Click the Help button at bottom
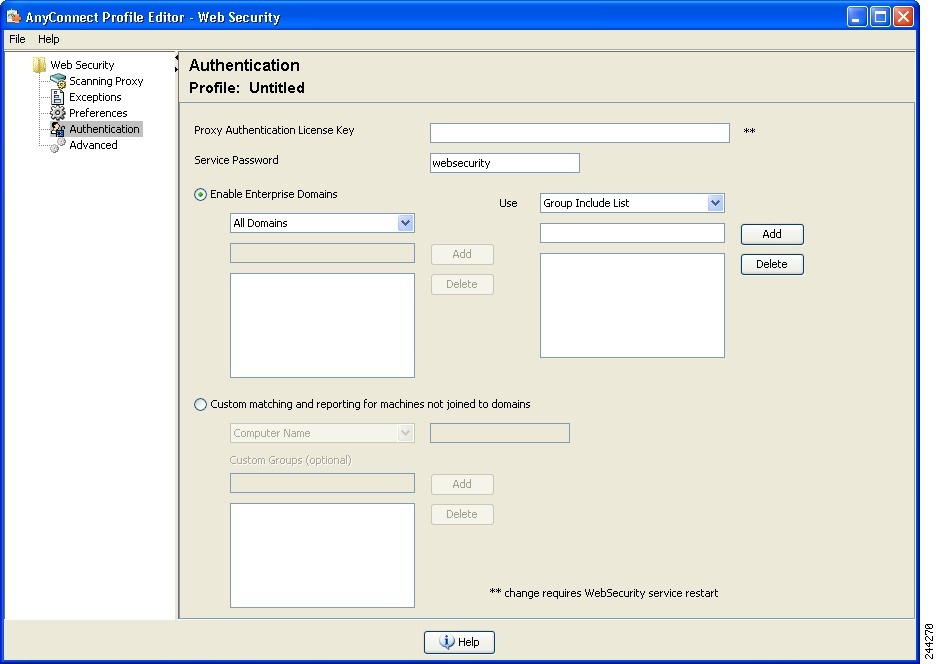Viewport: 937px width, 664px height. pyautogui.click(x=460, y=642)
